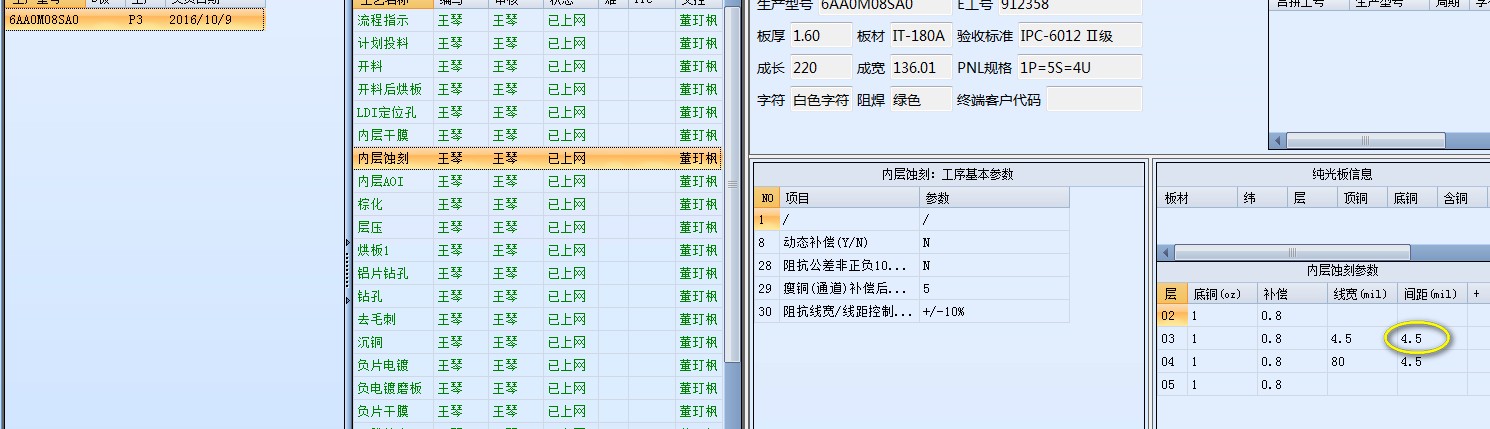
Task: Select the 麇铜(通道)补偿后... parameter row
Action: [x=911, y=289]
